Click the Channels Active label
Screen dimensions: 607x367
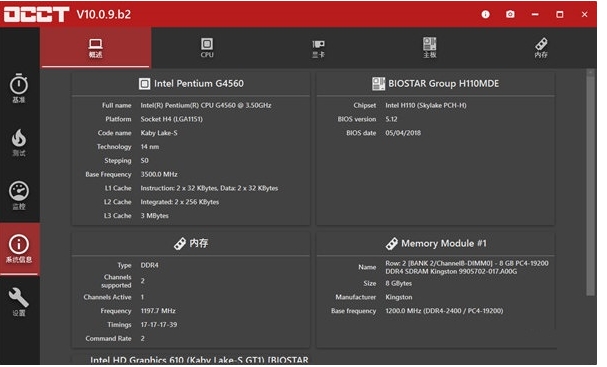(x=107, y=297)
